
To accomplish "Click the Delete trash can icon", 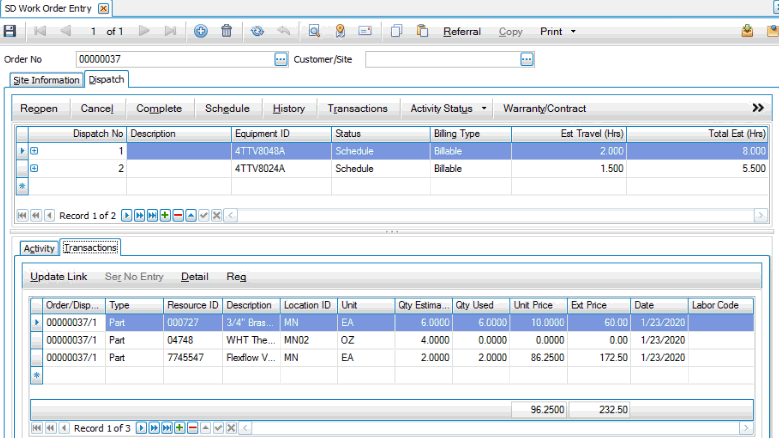I will tap(226, 31).
